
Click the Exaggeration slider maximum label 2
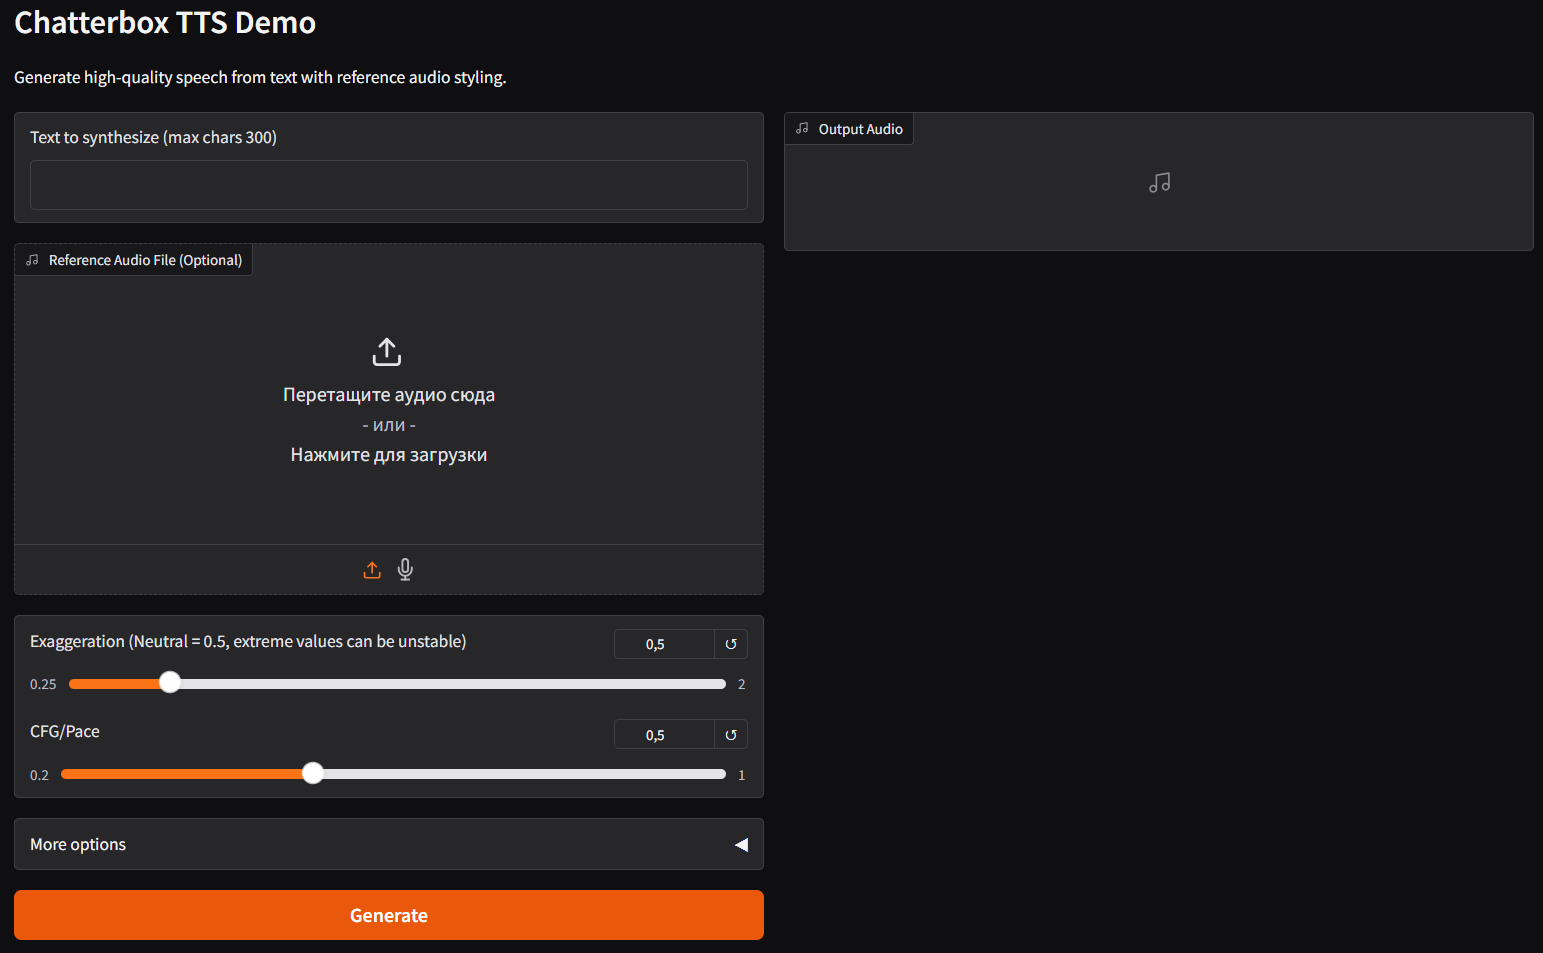pyautogui.click(x=741, y=684)
